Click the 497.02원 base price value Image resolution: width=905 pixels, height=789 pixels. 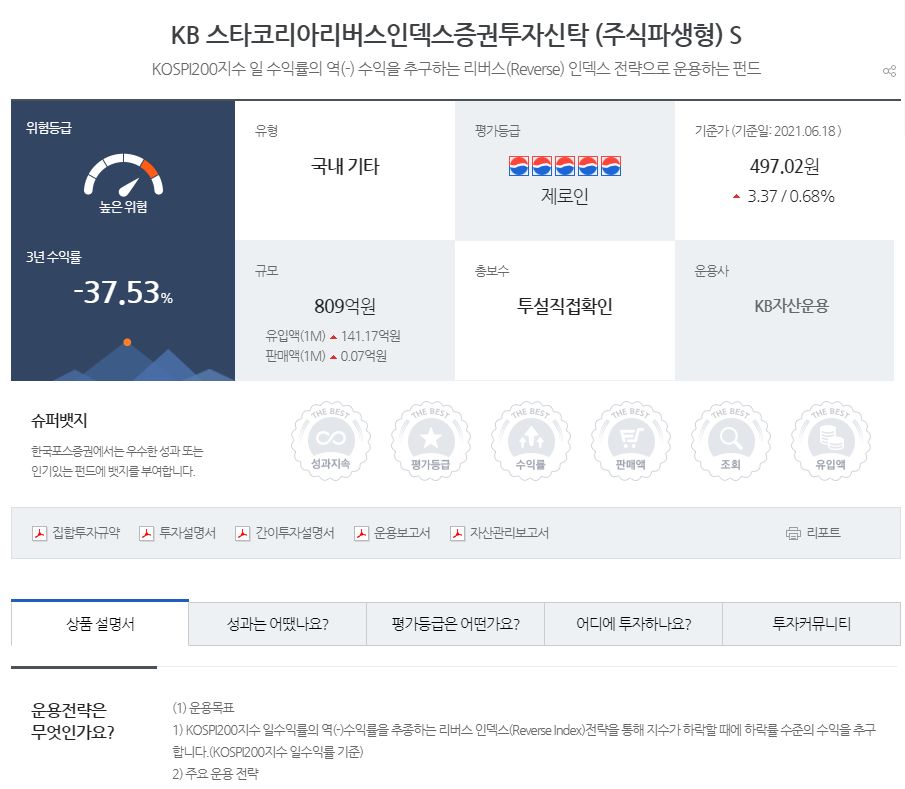784,166
